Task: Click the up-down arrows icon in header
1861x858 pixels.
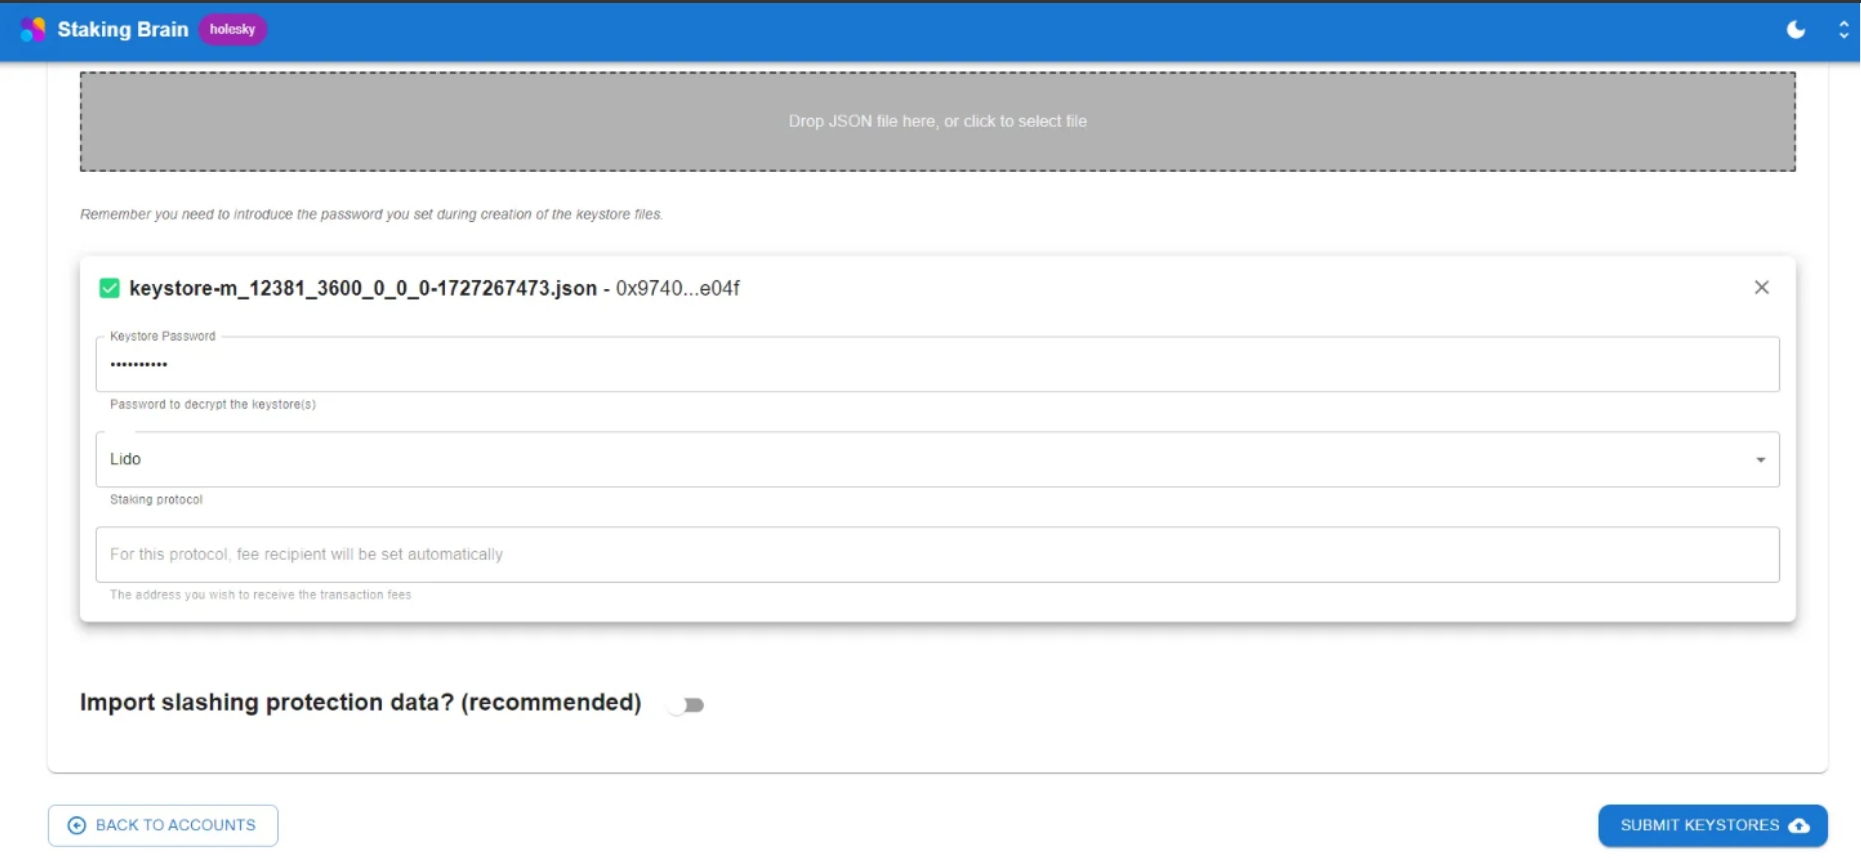Action: coord(1843,30)
